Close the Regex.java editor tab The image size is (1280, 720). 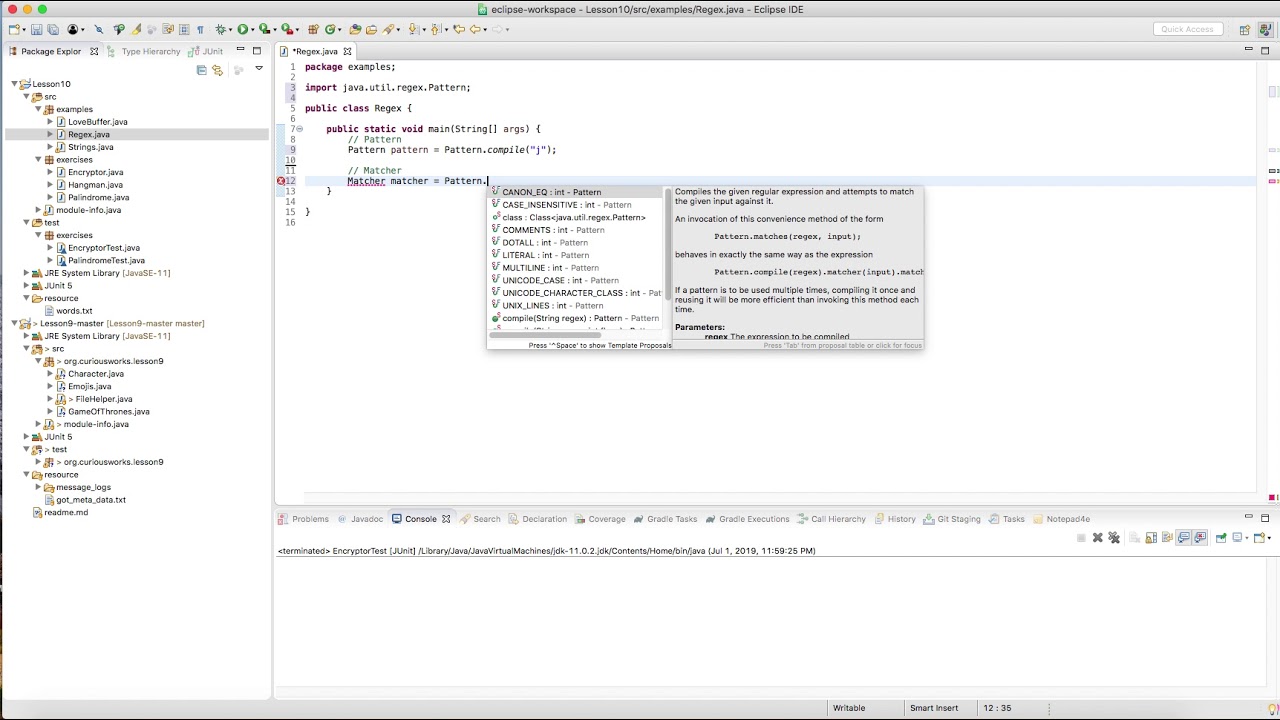(x=348, y=51)
